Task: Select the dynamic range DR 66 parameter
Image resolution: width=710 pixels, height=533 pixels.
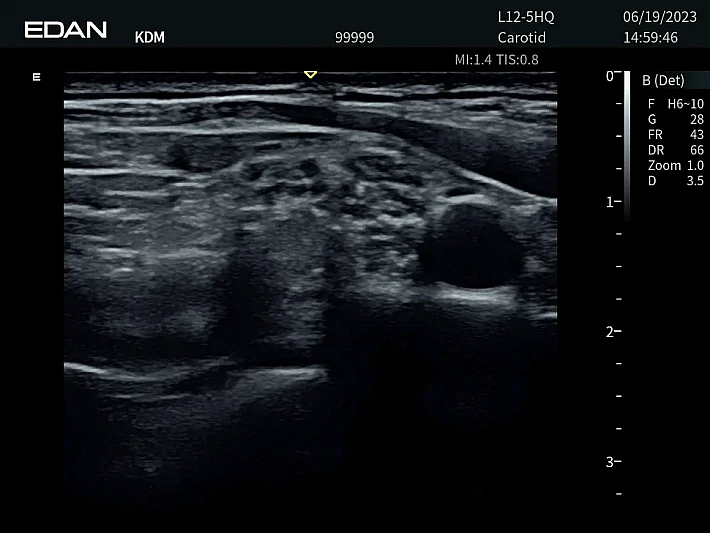Action: click(675, 150)
